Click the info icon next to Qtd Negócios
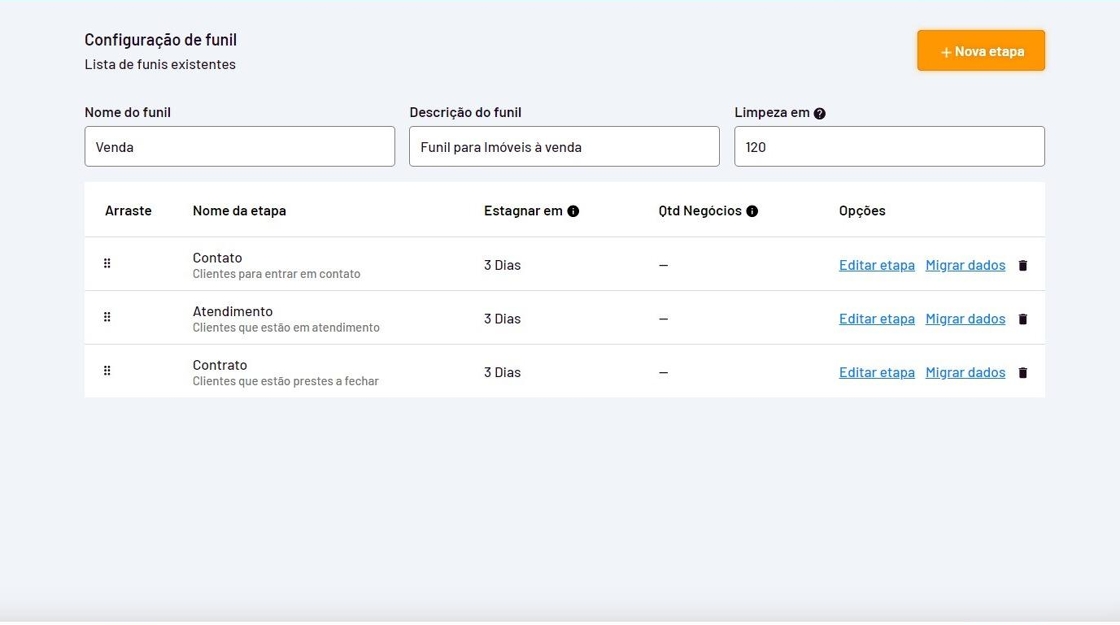Image resolution: width=1120 pixels, height=625 pixels. coord(752,211)
